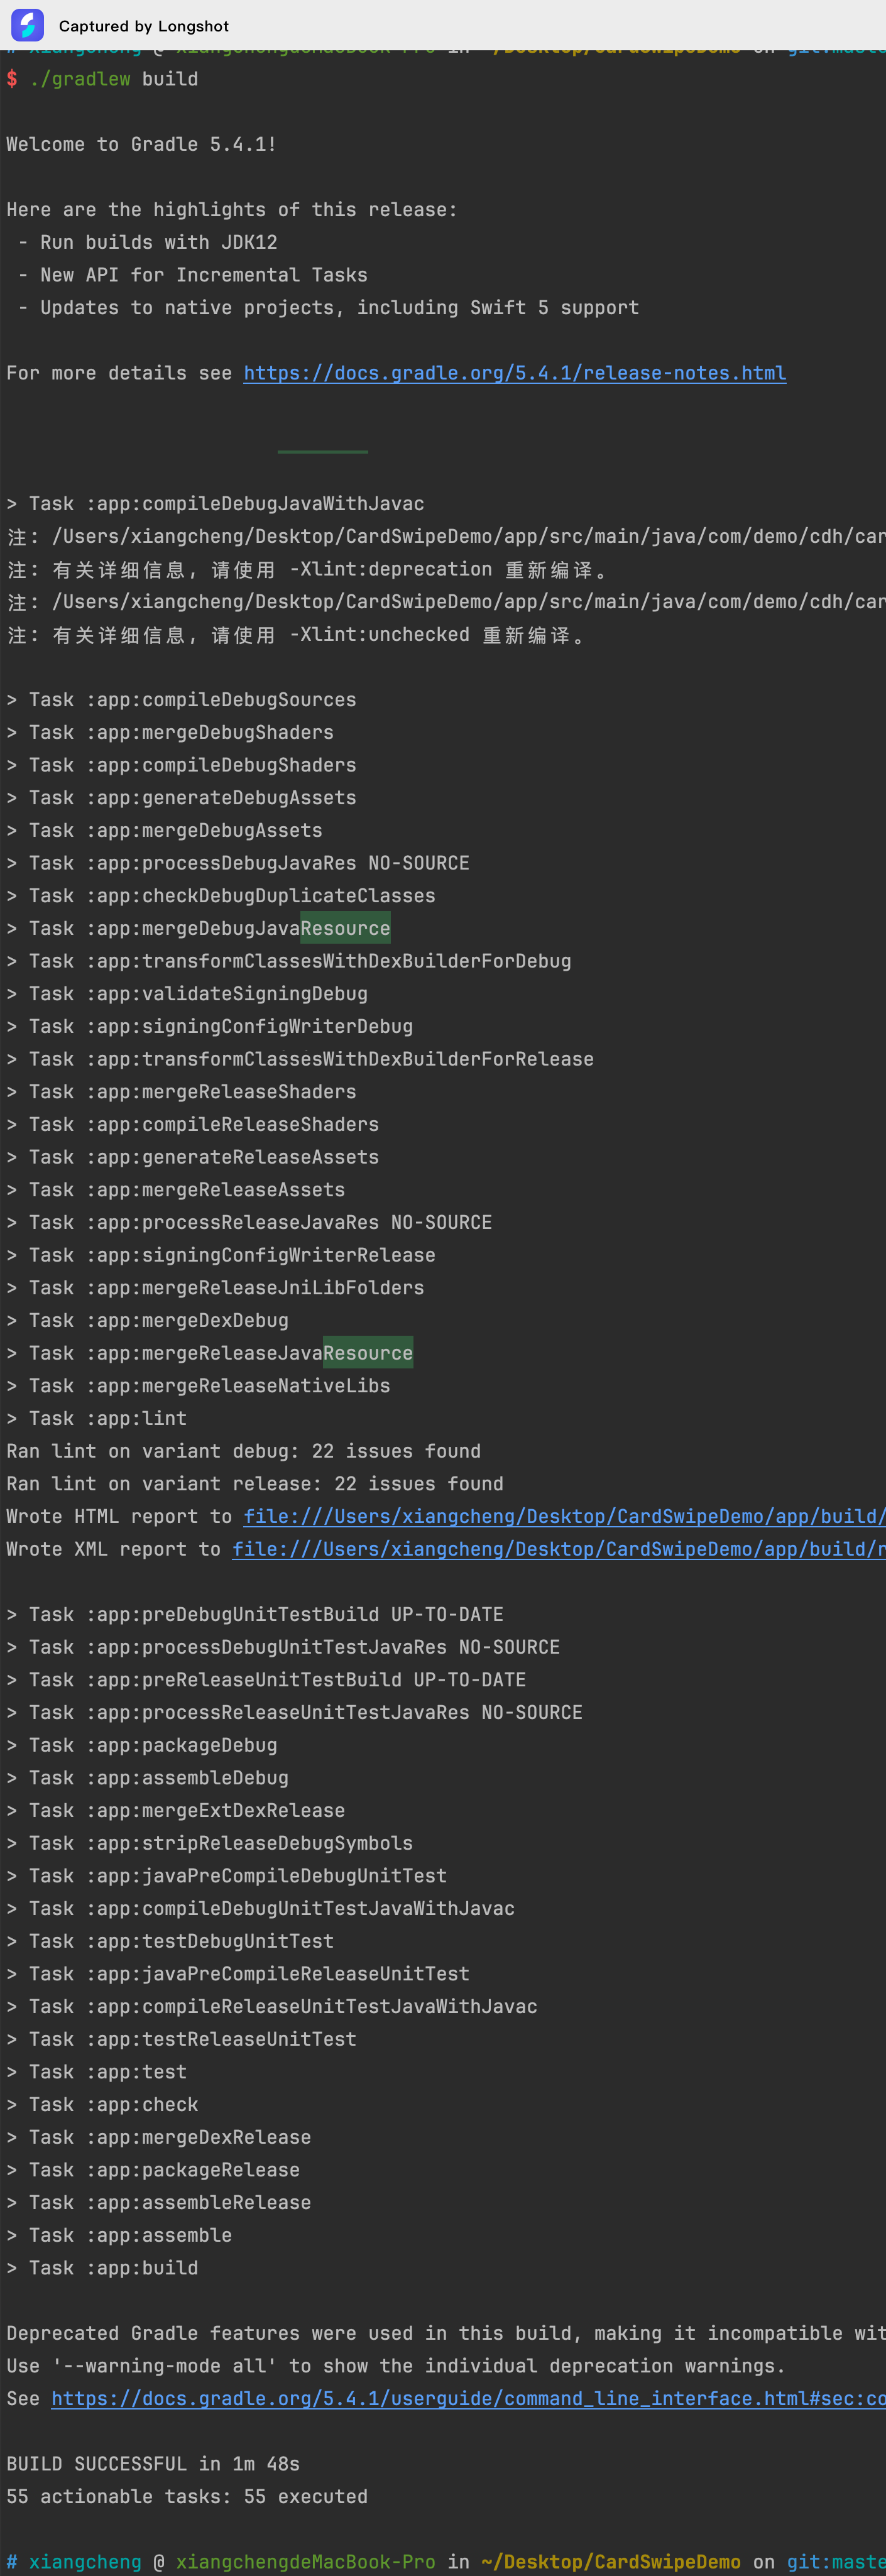Click the 'Welcome to Gradle 5.4.1!' text
The width and height of the screenshot is (886, 2576).
(141, 144)
